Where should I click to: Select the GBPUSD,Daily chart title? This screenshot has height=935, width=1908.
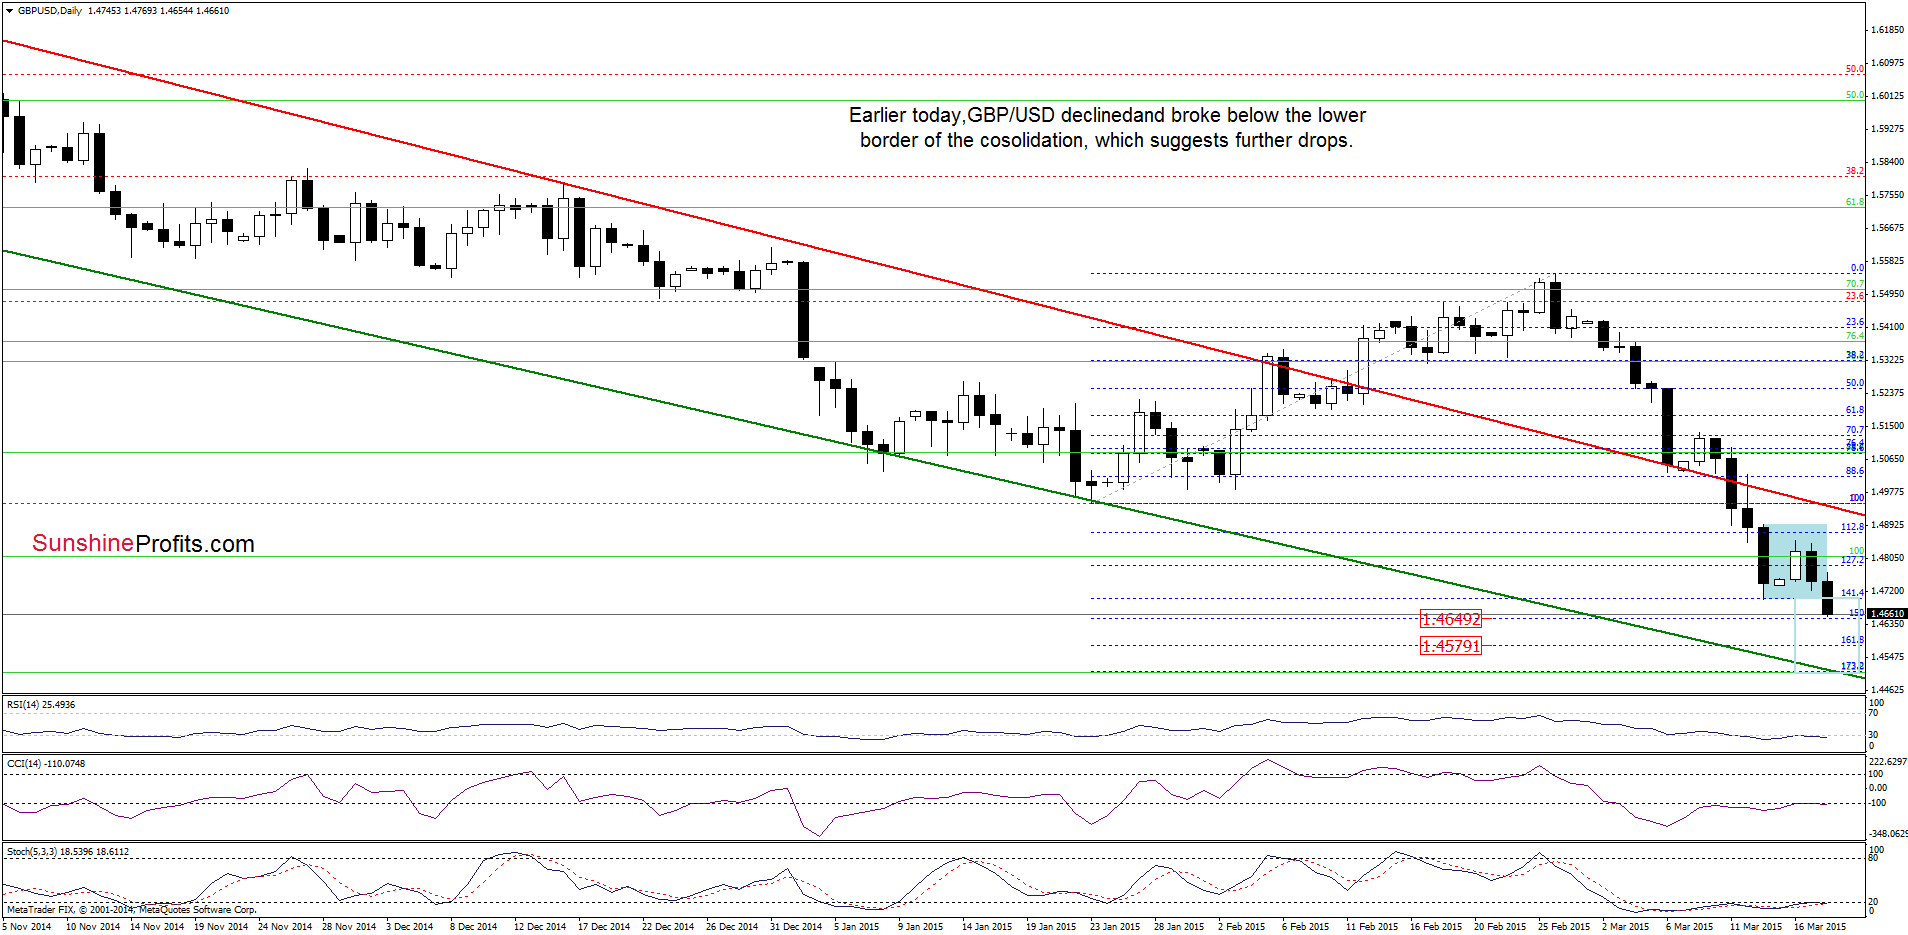50,11
